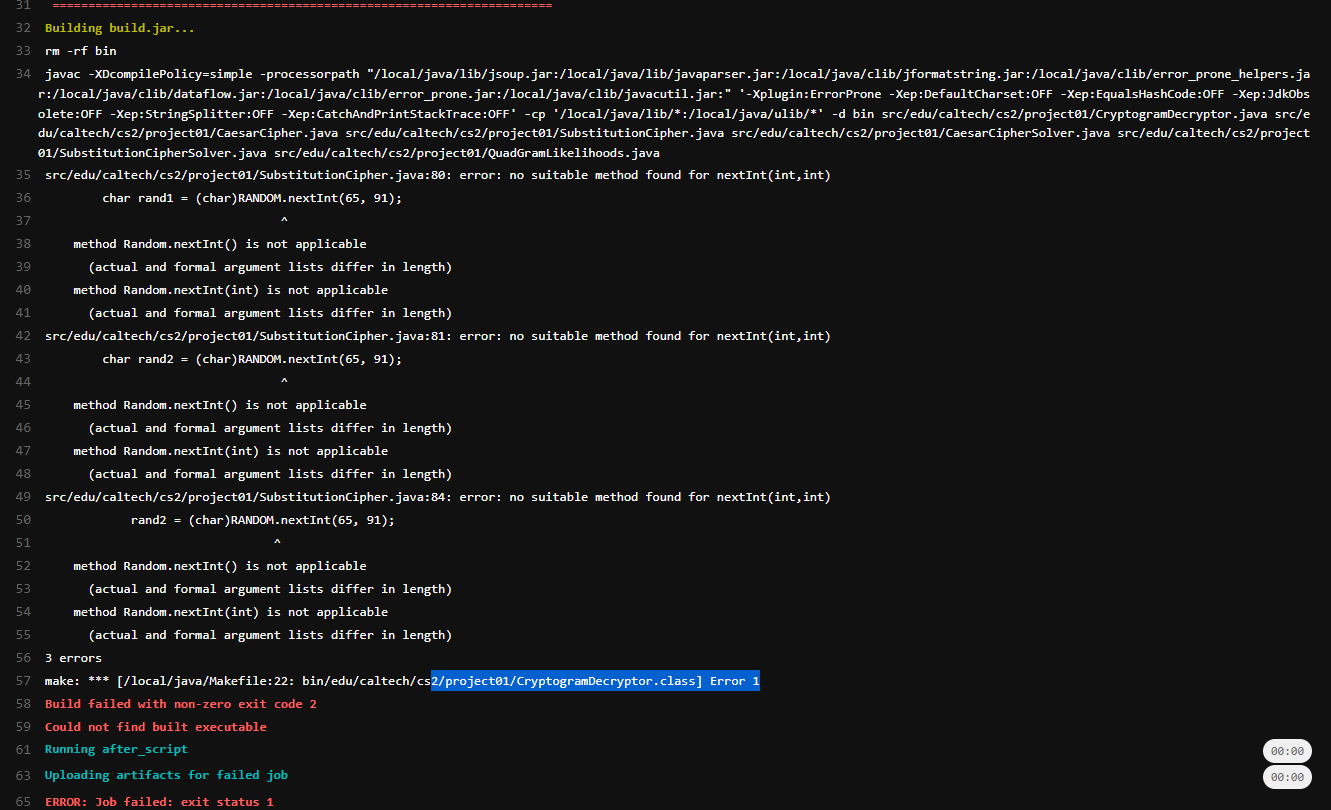
Task: Jump to line number 57 anchor
Action: pyautogui.click(x=23, y=681)
